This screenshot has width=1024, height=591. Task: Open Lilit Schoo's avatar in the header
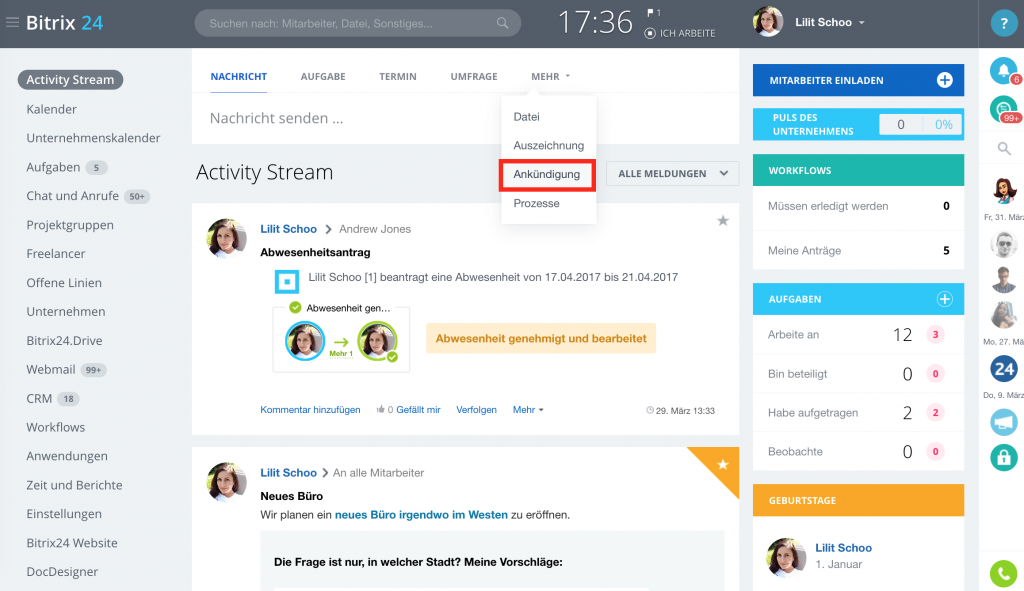(x=768, y=22)
